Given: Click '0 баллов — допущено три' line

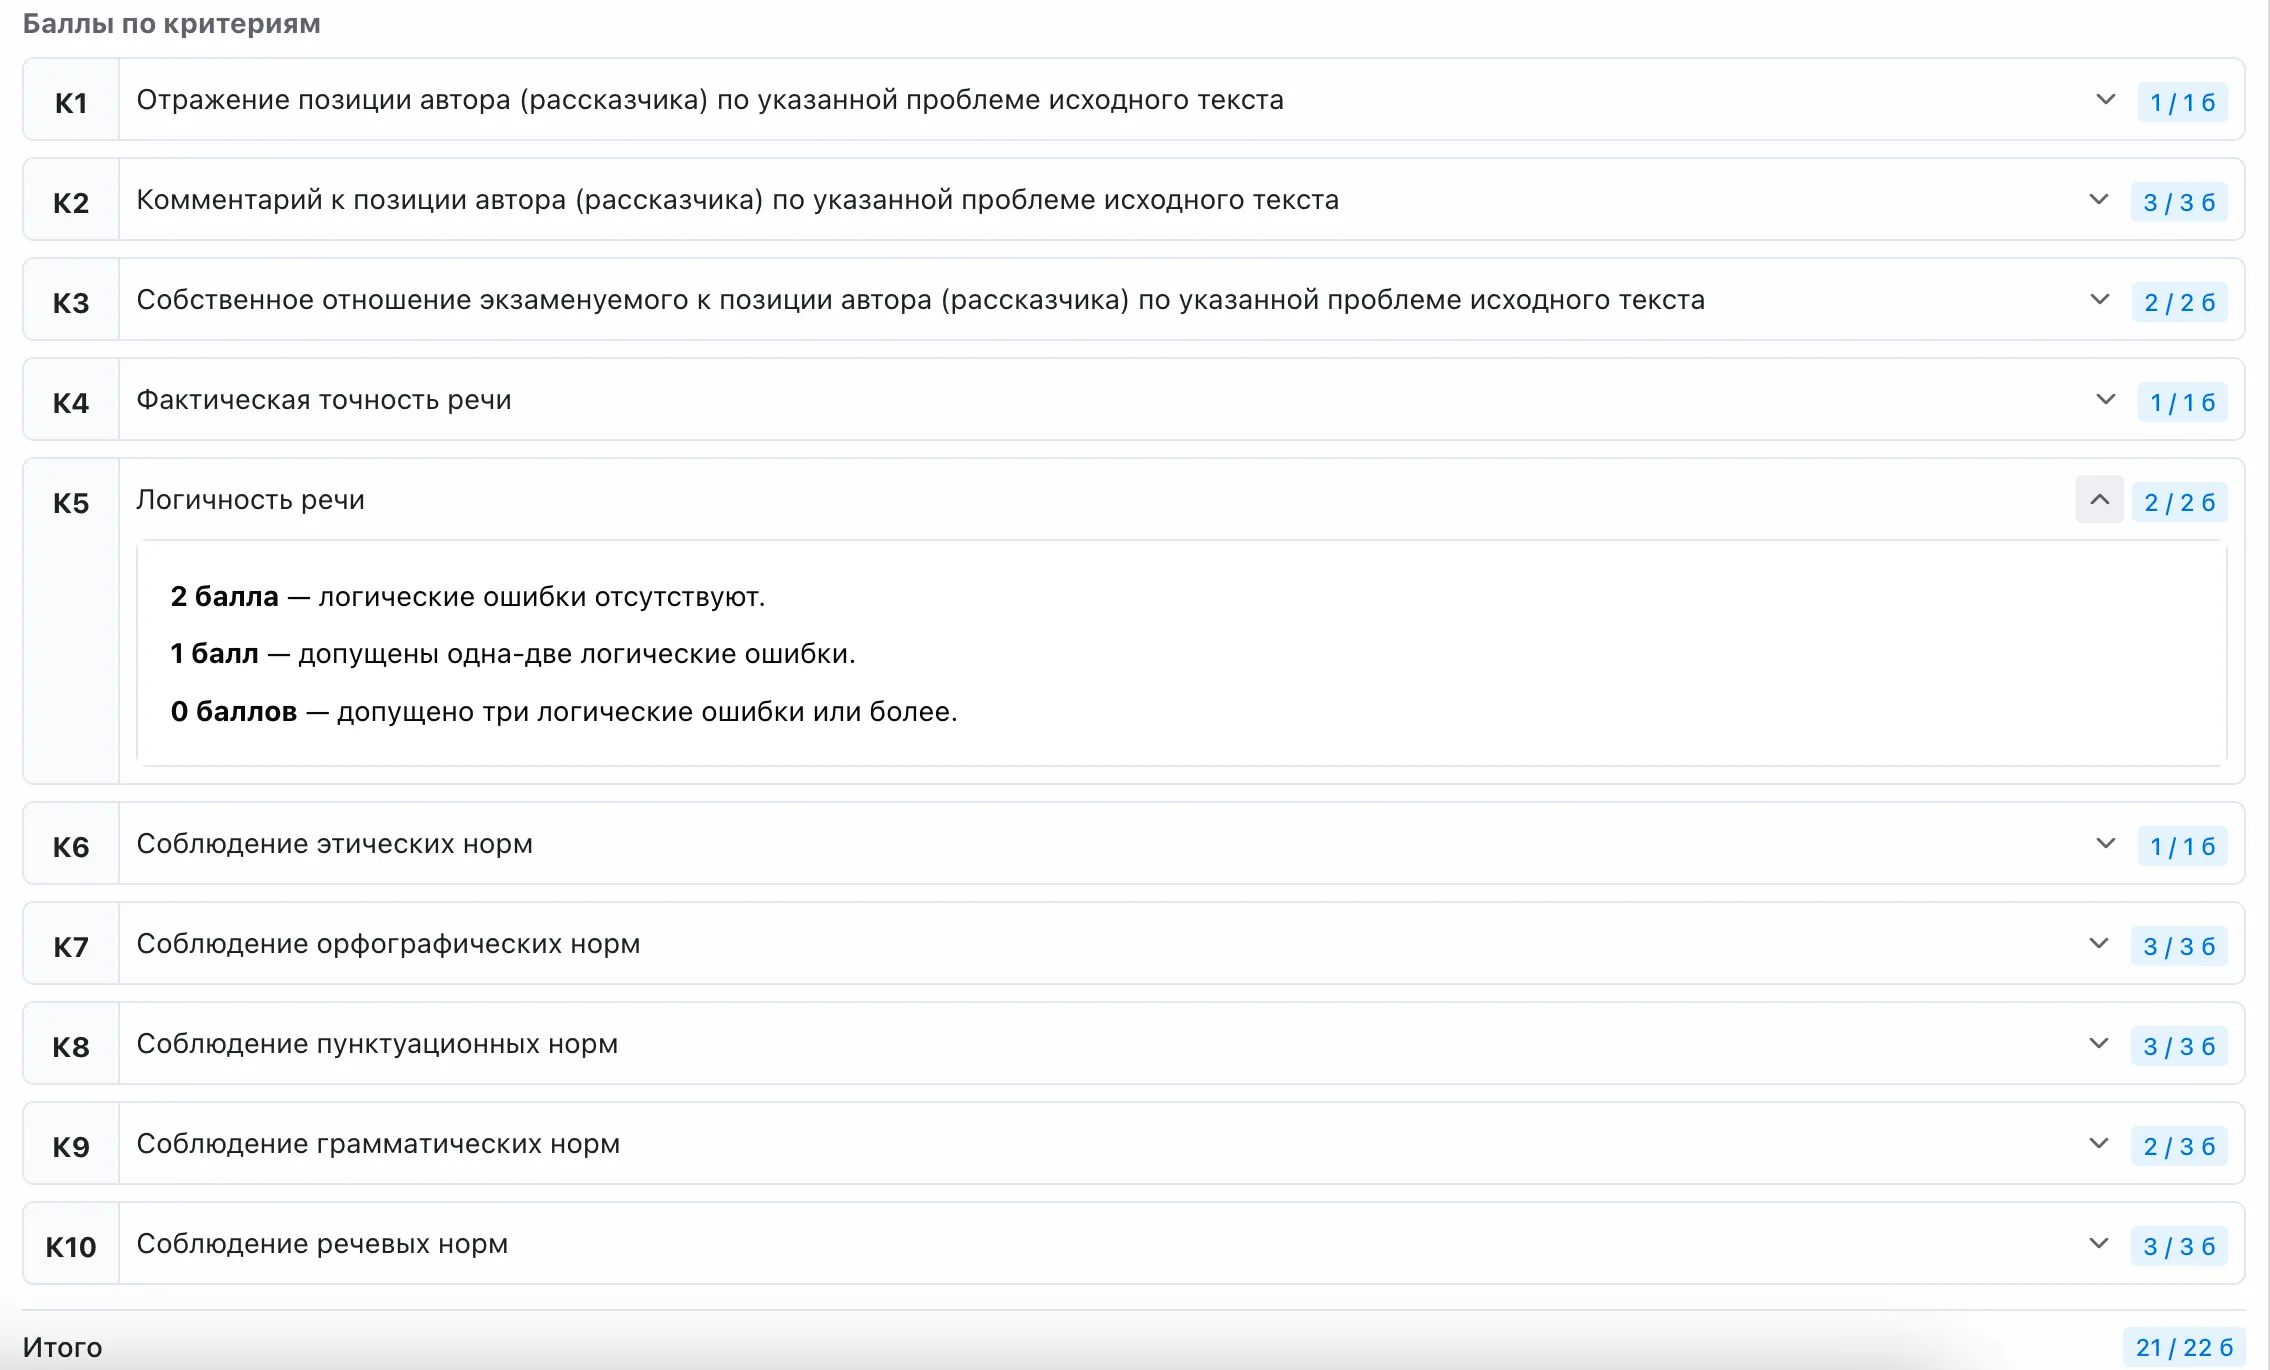Looking at the screenshot, I should click(564, 712).
